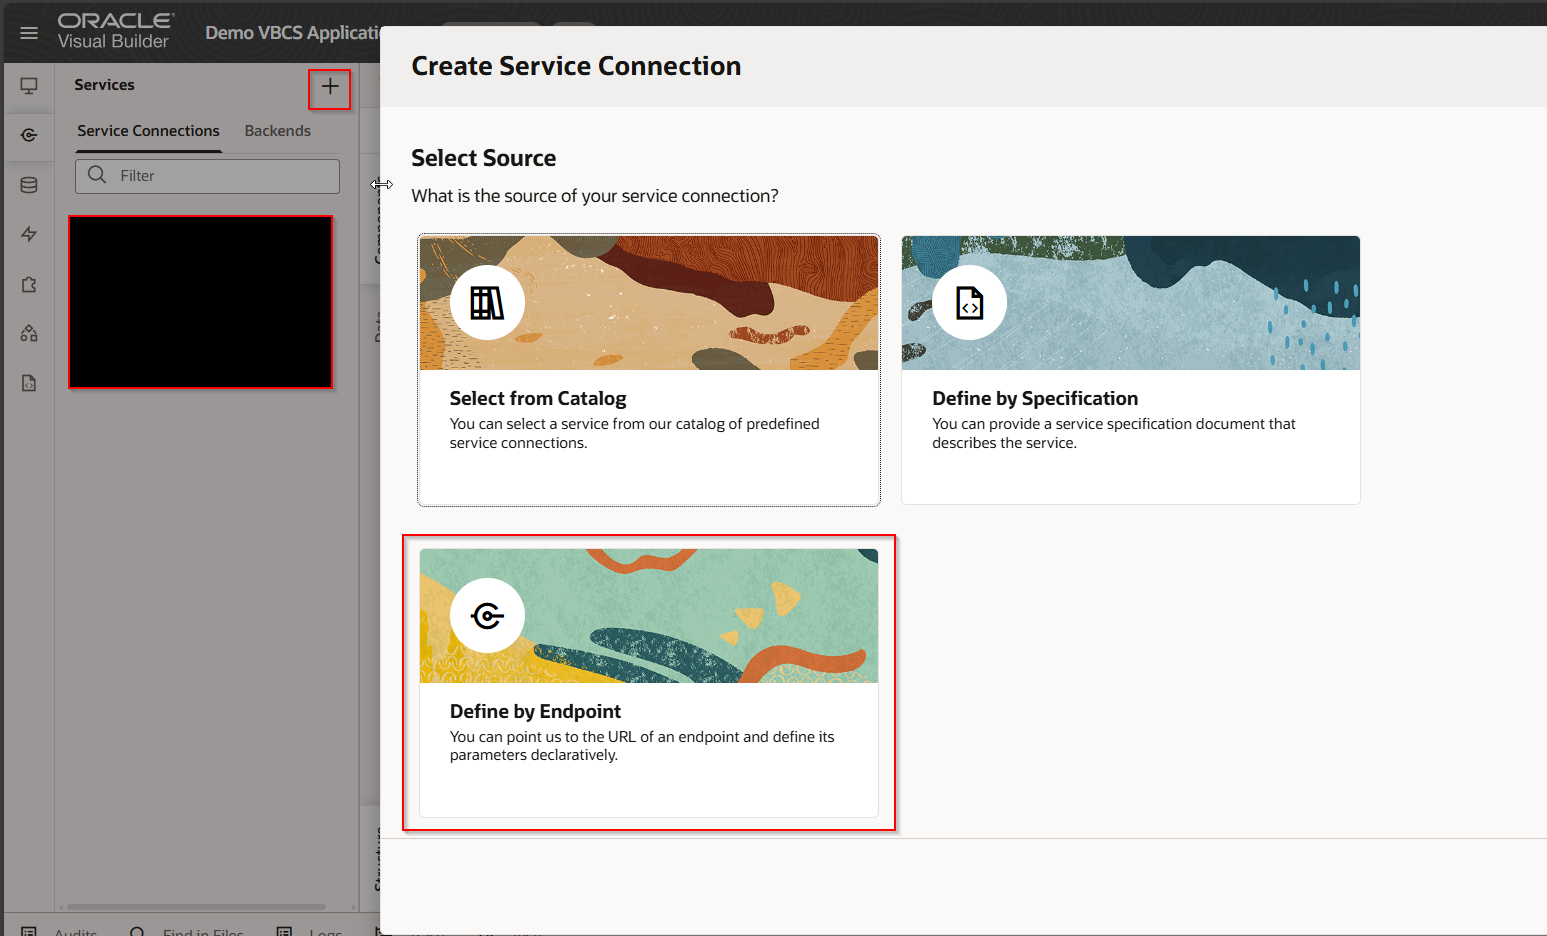This screenshot has height=936, width=1547.
Task: Choose the Define by Endpoint title
Action: point(535,711)
